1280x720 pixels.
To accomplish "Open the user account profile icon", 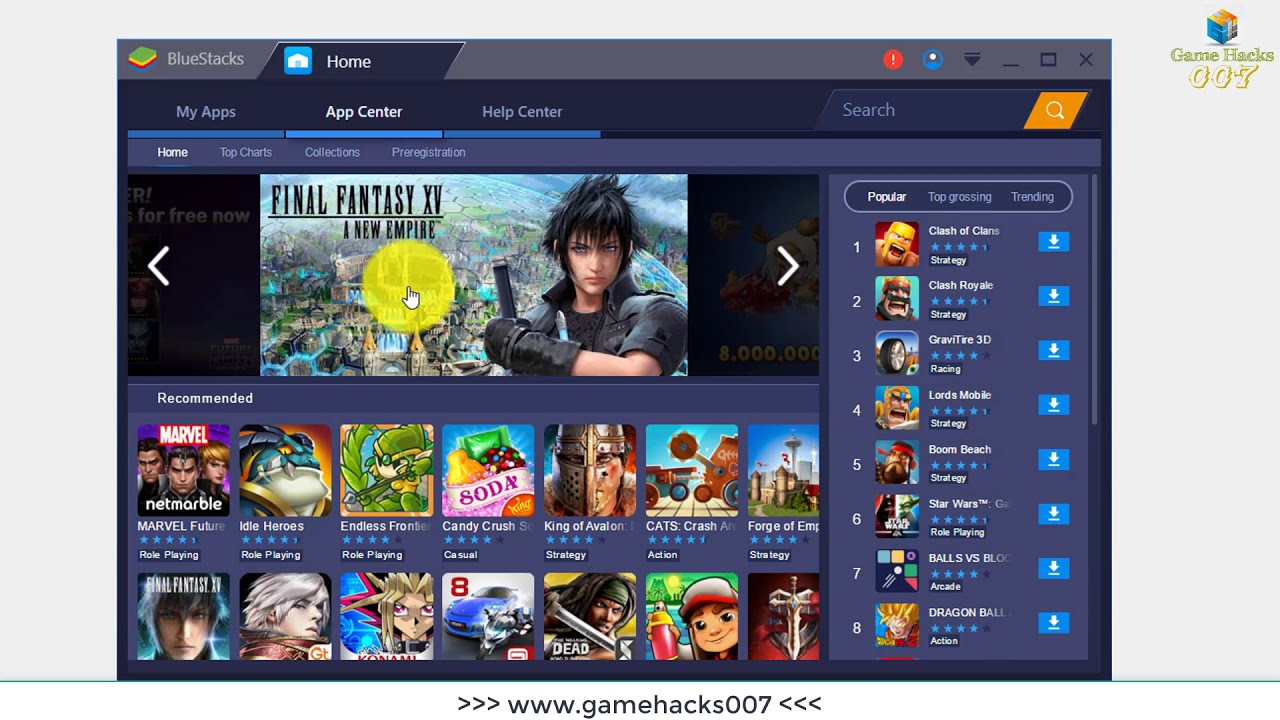I will [x=932, y=60].
